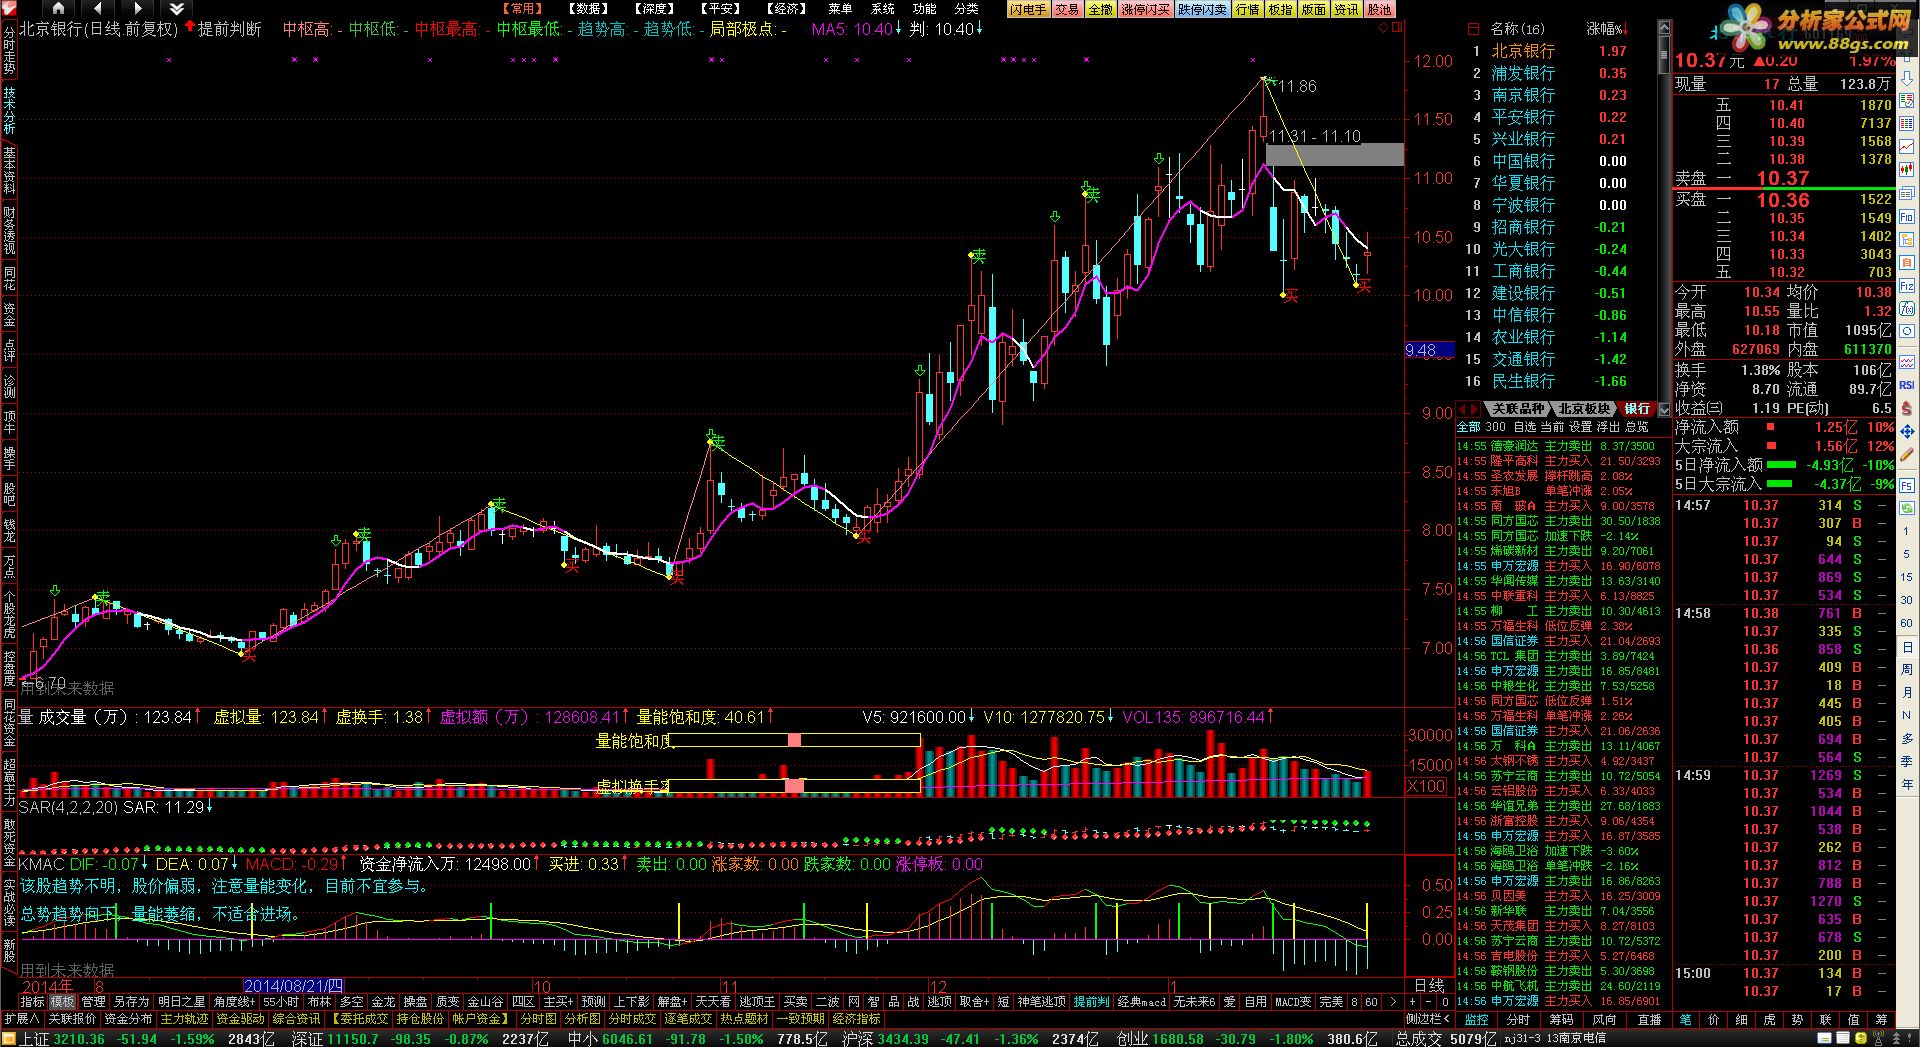Click the scrollbar up arrow beside stock list

(x=1664, y=29)
